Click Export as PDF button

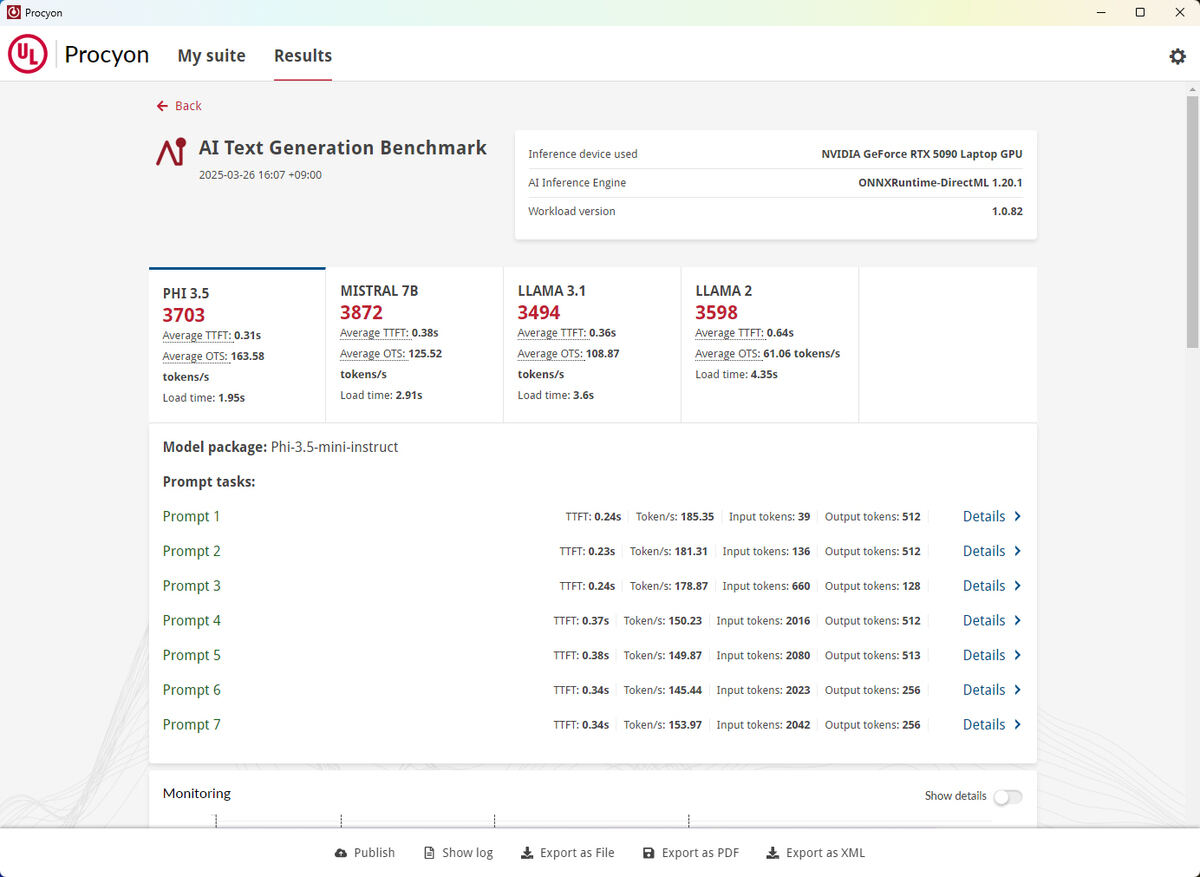click(691, 853)
